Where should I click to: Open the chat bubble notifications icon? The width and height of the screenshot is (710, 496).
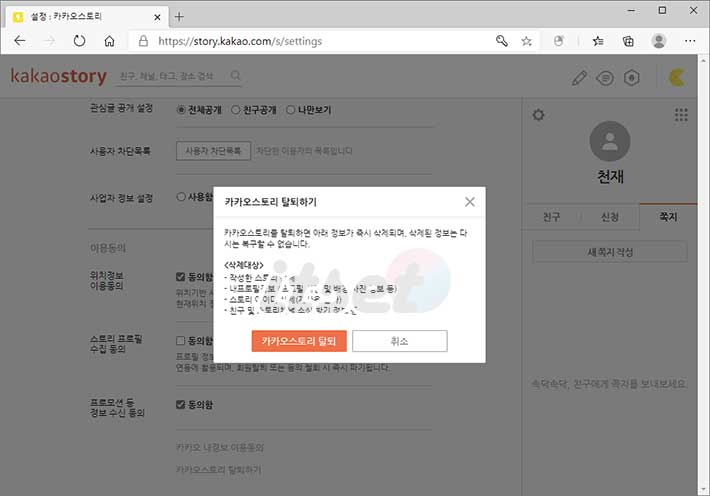pos(605,78)
